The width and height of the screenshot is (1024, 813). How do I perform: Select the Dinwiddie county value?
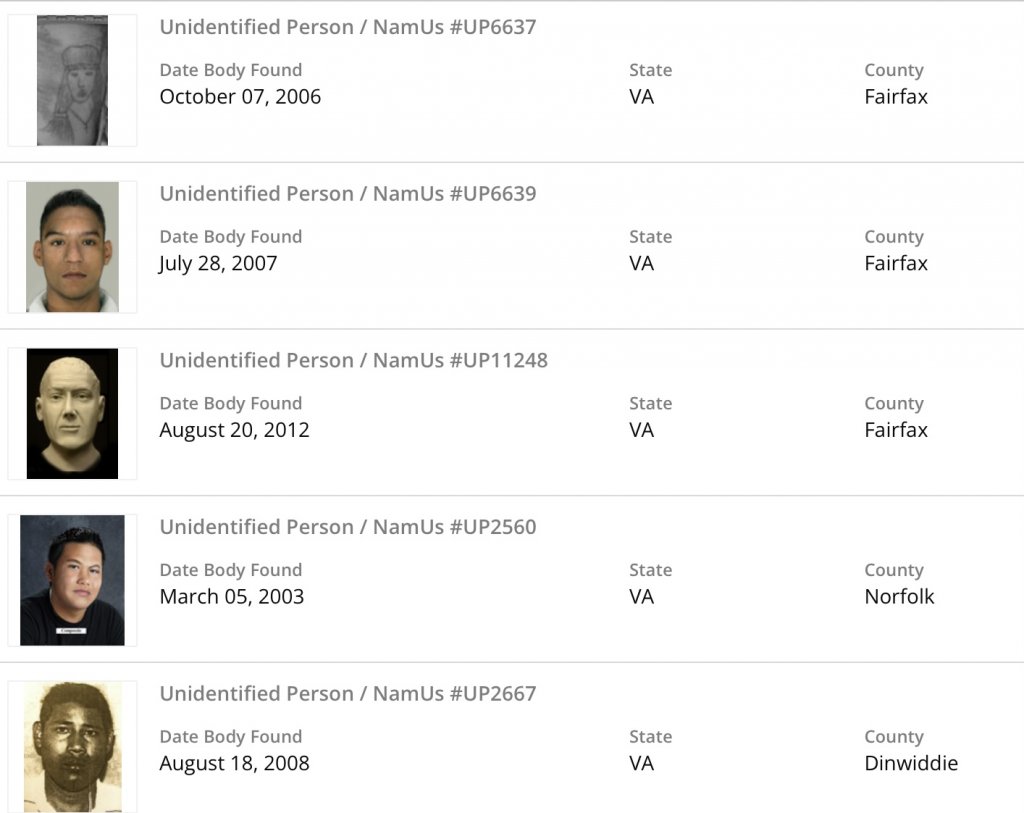[911, 763]
